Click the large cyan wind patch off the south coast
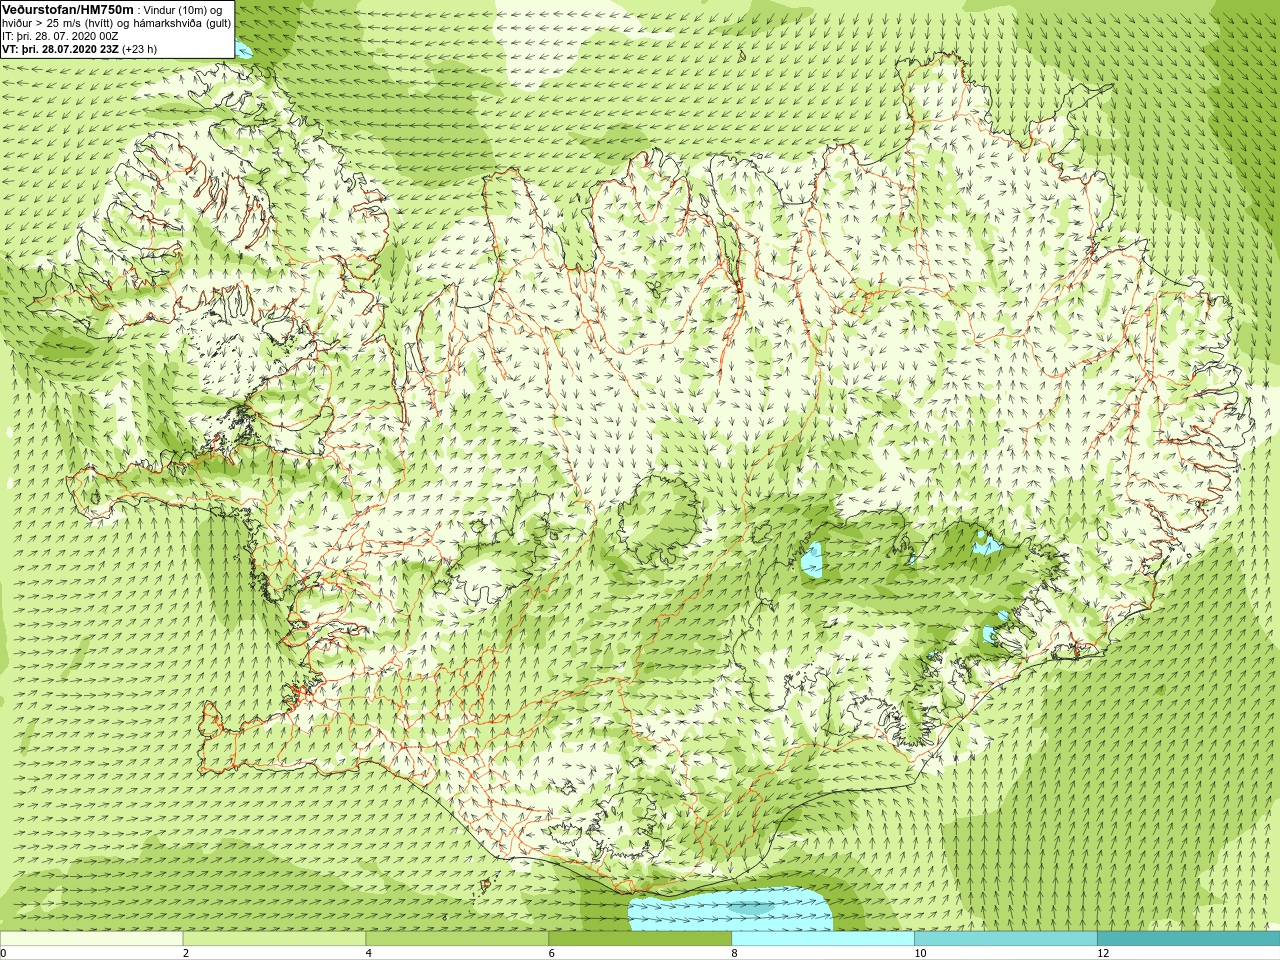Screen dimensions: 1280x960 [x=732, y=908]
